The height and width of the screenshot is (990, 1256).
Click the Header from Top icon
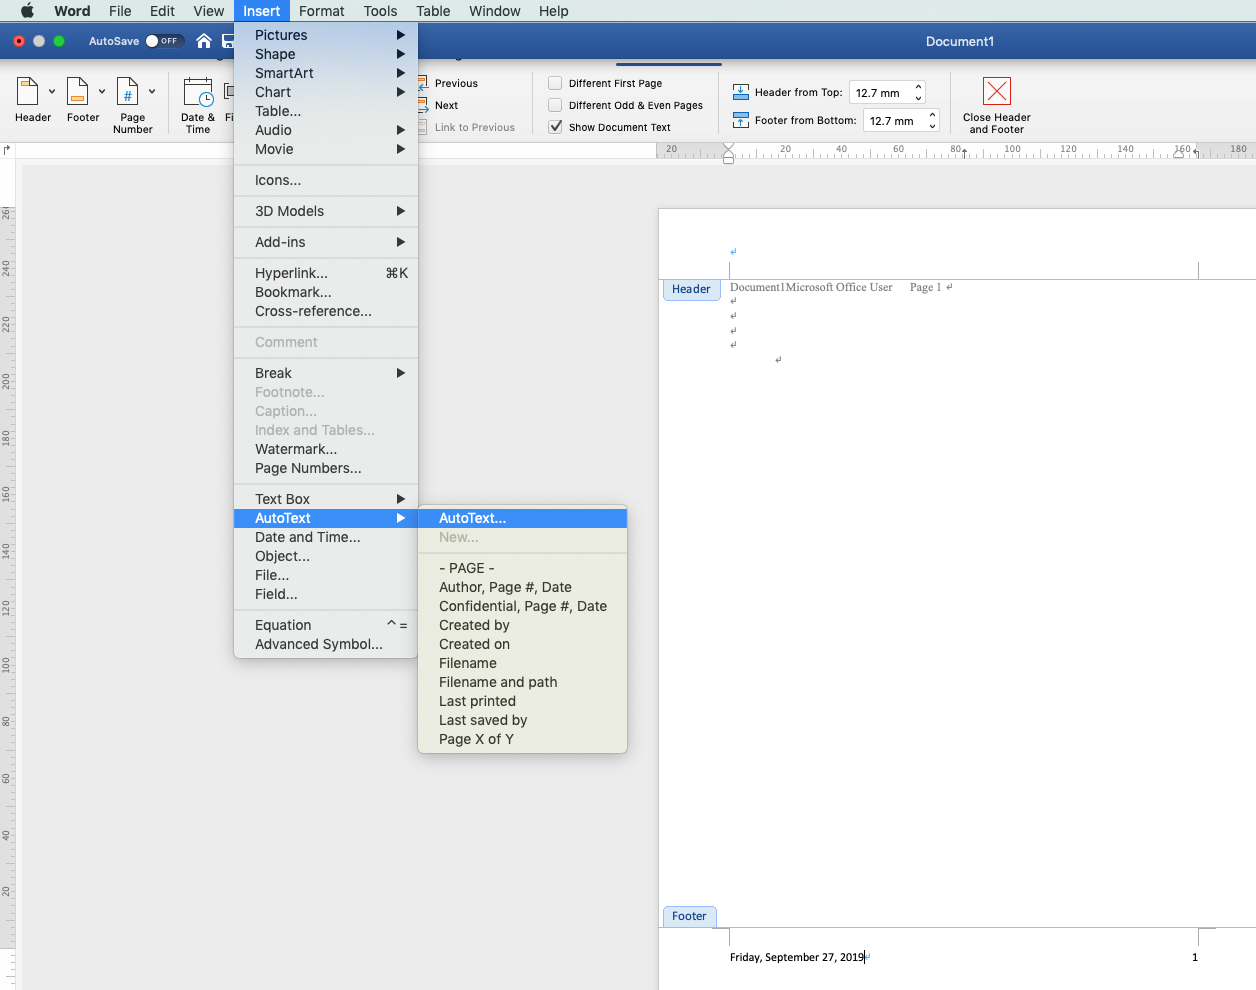pos(741,92)
